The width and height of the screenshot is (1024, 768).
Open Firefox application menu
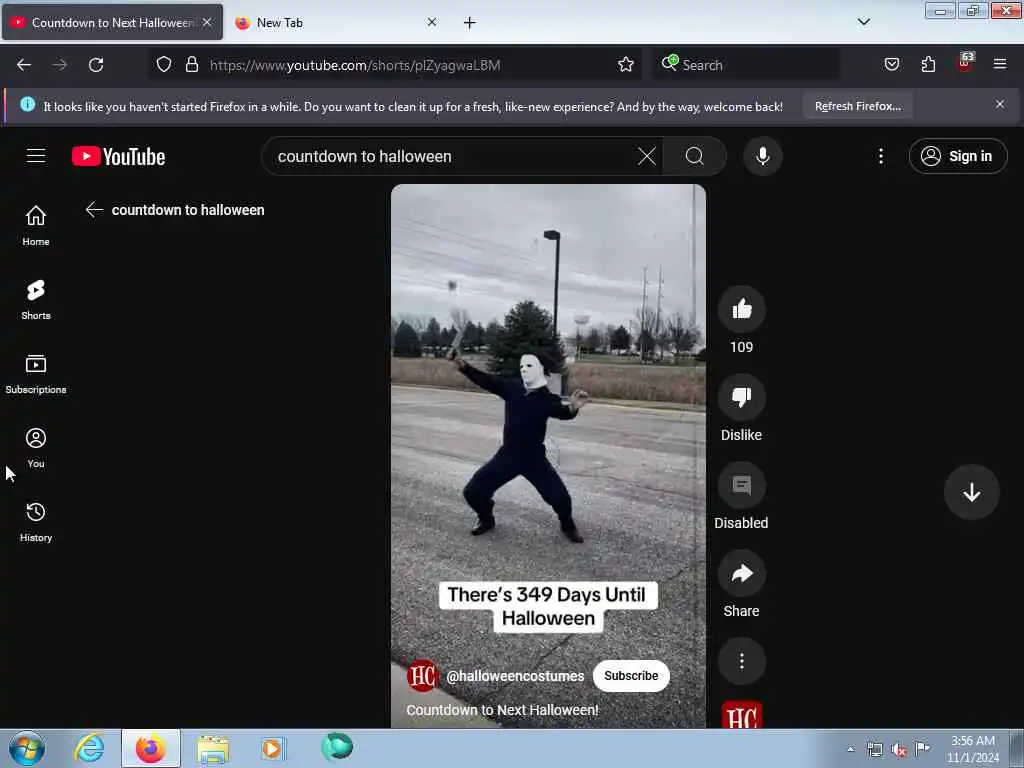(x=1000, y=65)
